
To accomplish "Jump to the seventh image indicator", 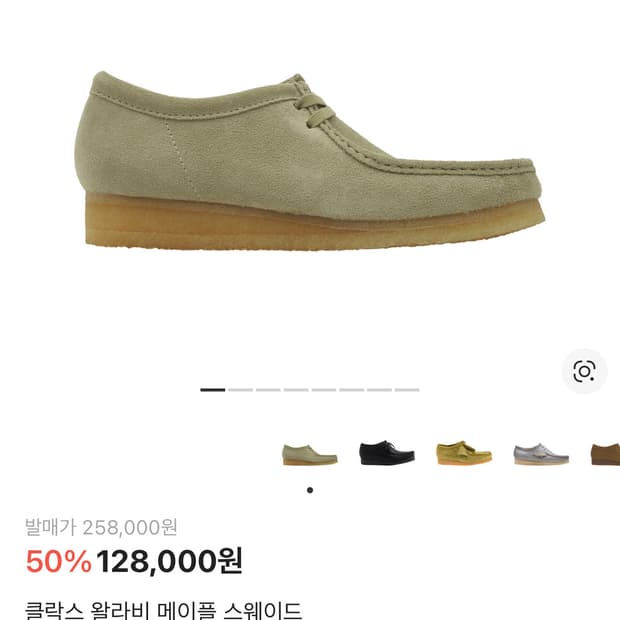I will [379, 390].
